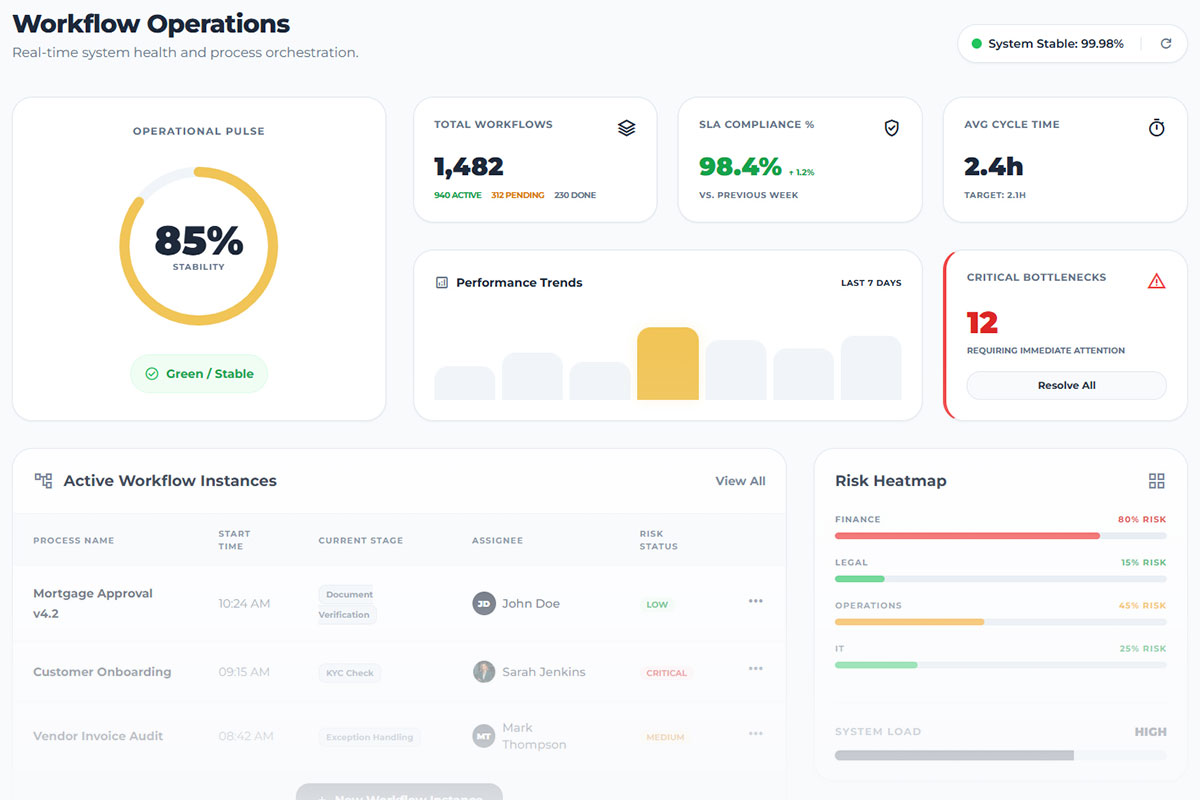Click the Green / Stable status badge
The width and height of the screenshot is (1200, 800).
(x=199, y=374)
